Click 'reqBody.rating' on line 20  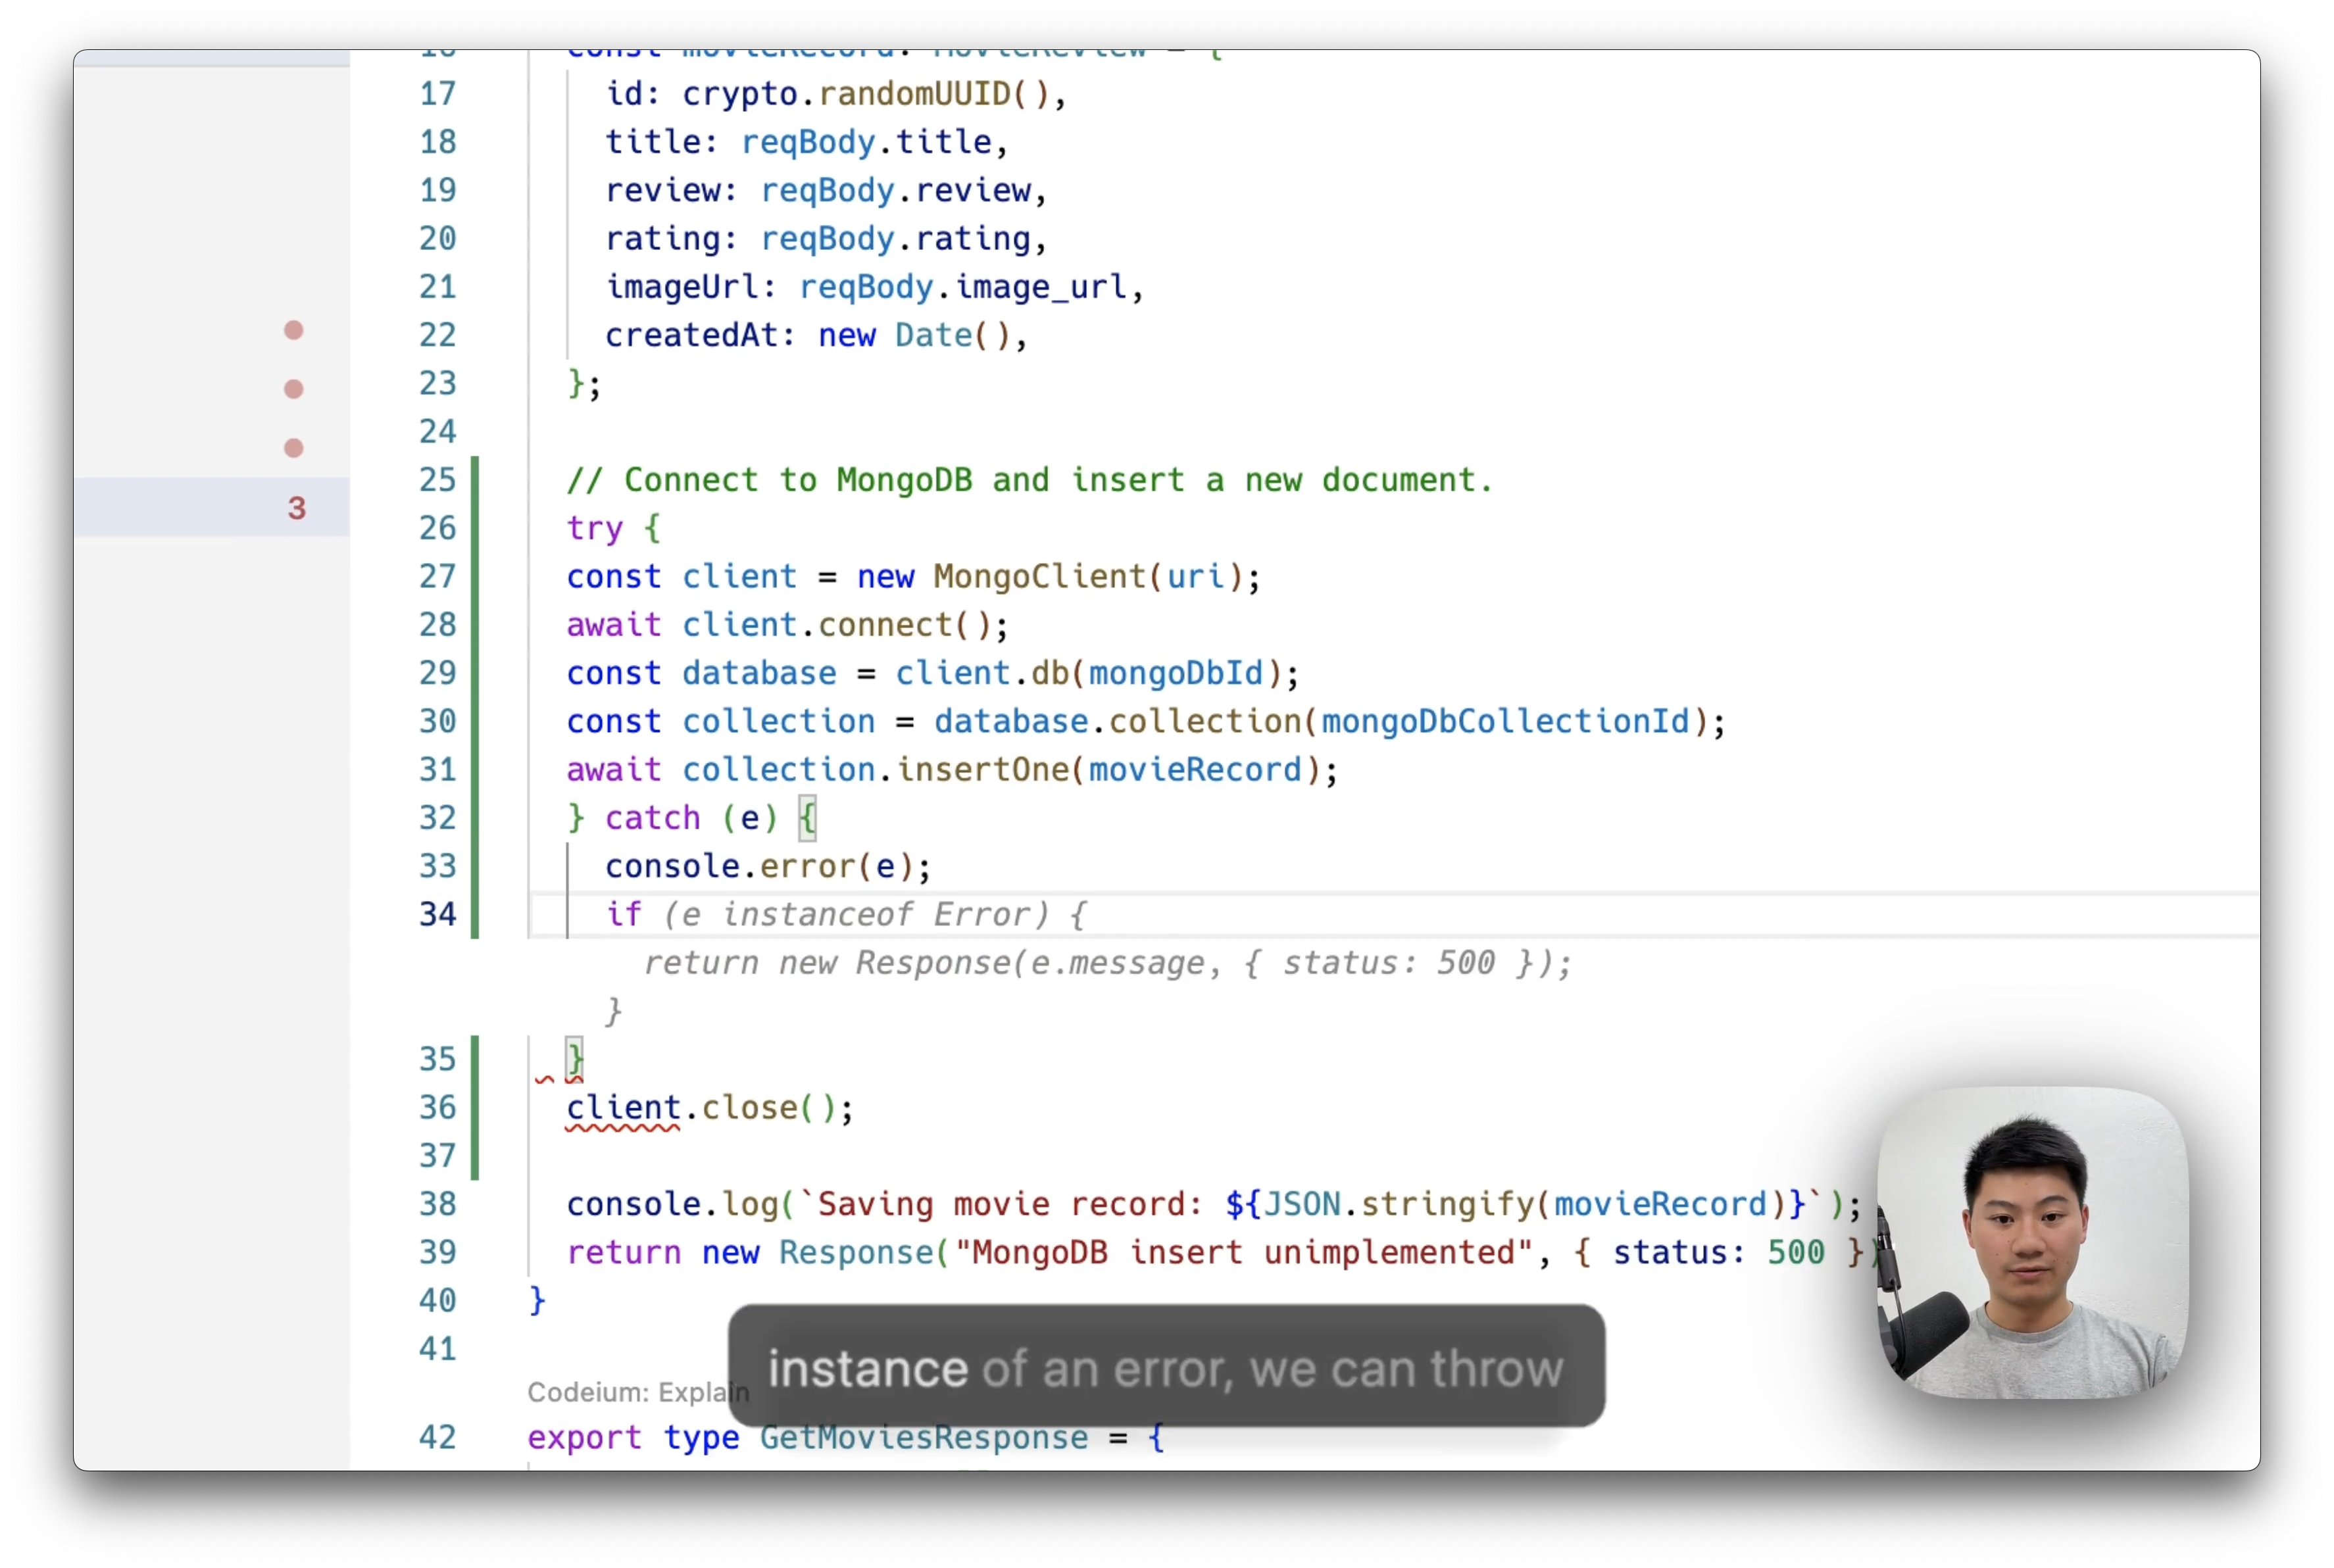[x=896, y=238]
